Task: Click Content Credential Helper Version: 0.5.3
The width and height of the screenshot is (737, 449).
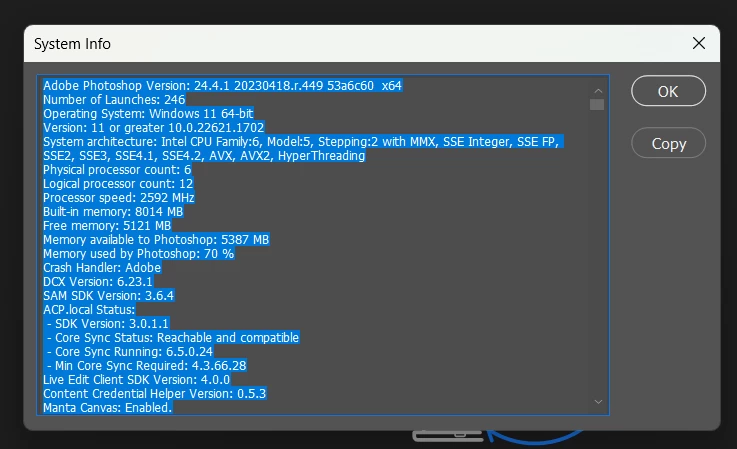Action: [x=155, y=394]
